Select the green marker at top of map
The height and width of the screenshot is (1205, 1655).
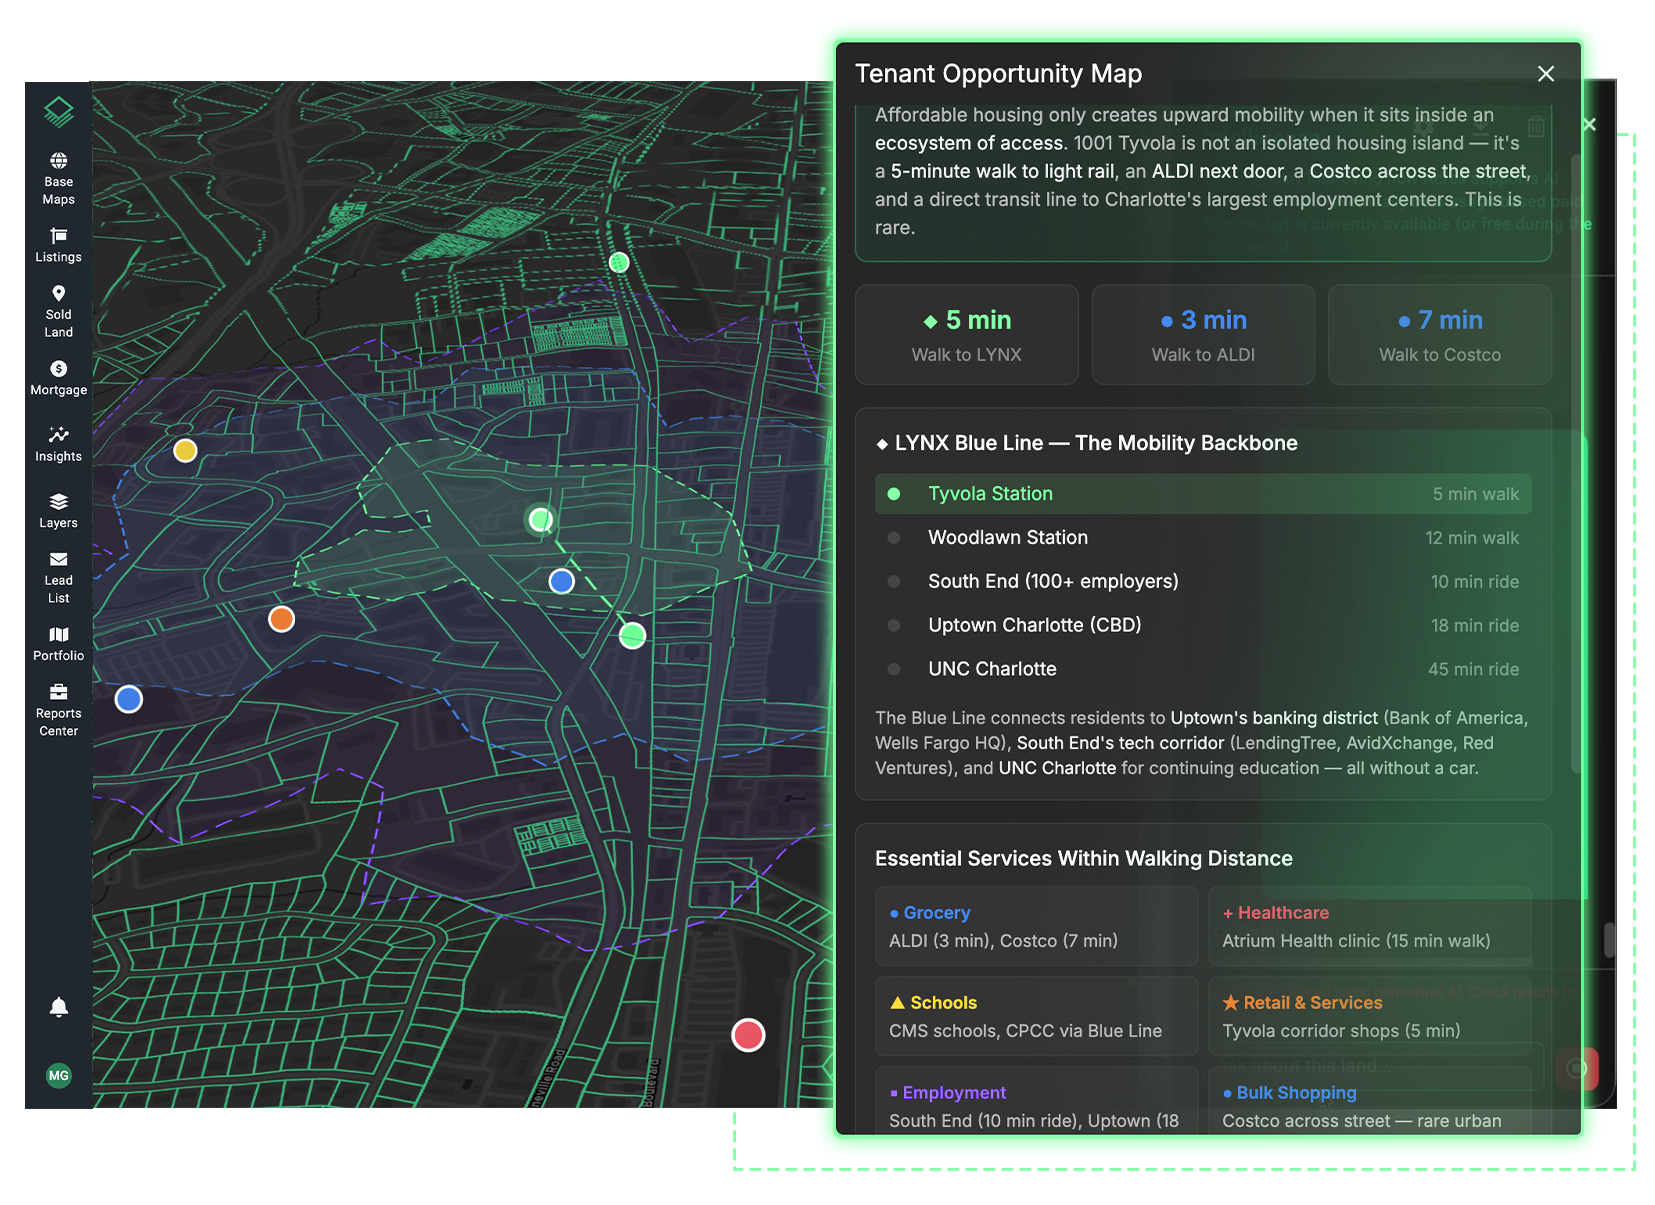point(619,262)
